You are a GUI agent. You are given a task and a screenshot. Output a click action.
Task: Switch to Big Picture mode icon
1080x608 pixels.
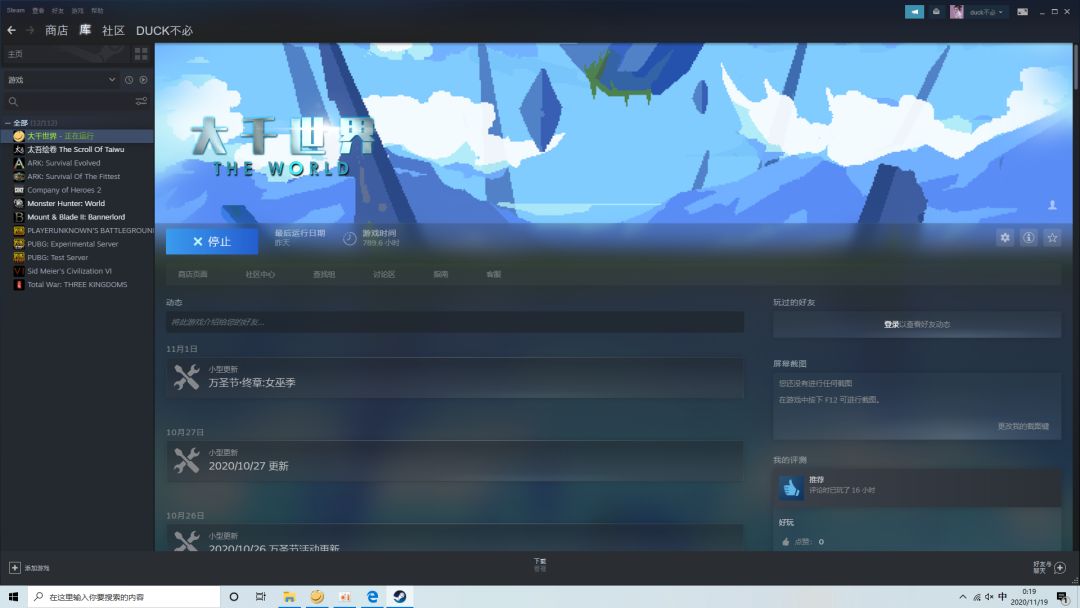point(1023,12)
